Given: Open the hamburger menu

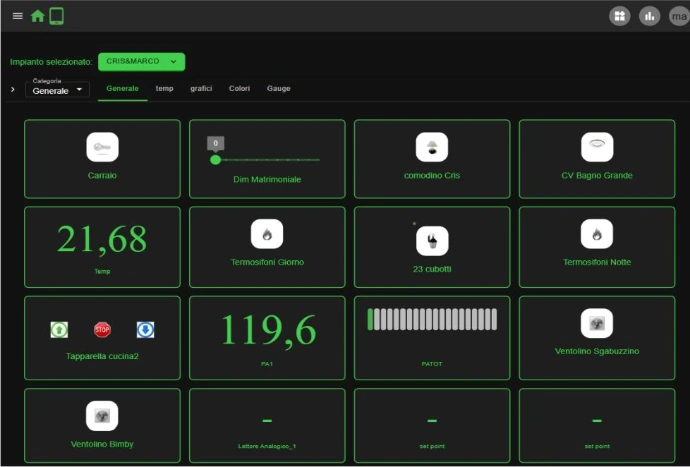Looking at the screenshot, I should click(x=17, y=16).
